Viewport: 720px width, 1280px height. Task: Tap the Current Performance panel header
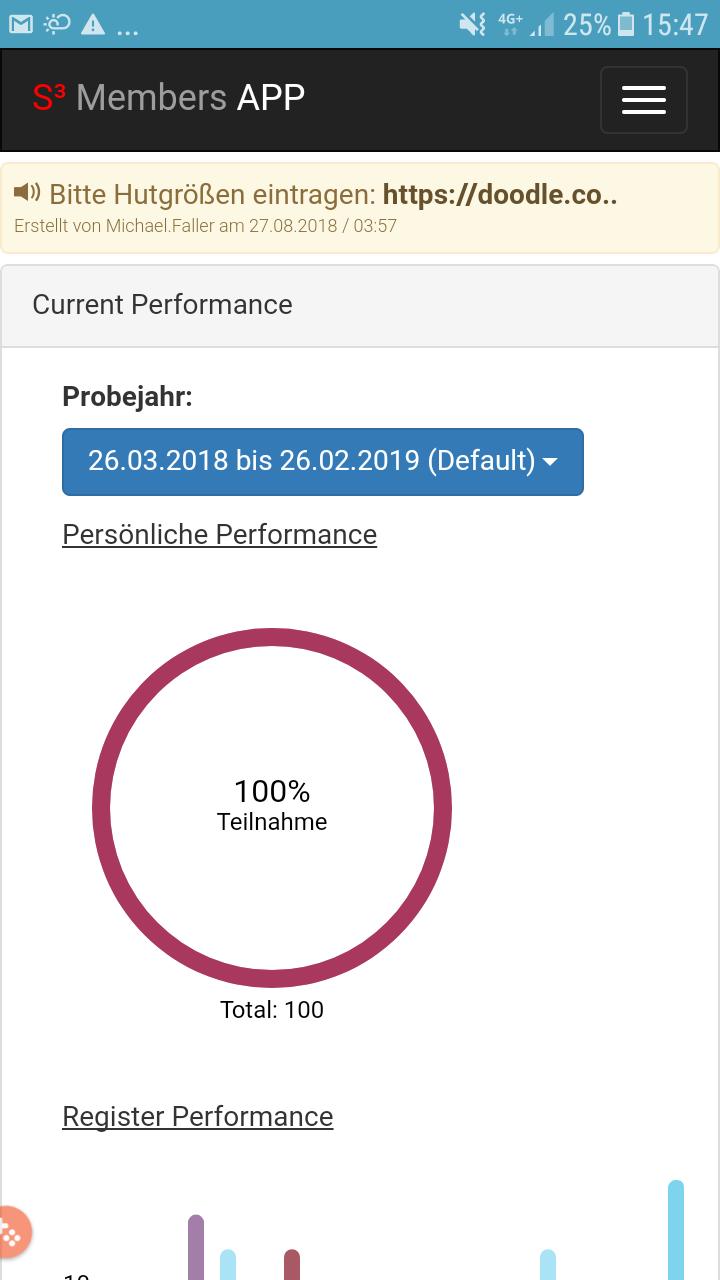[x=162, y=305]
